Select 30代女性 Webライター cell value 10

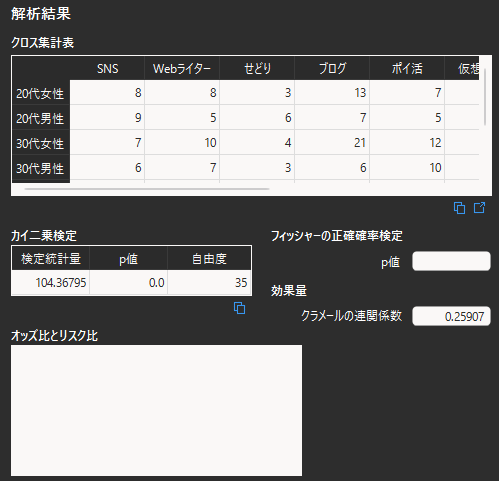tap(182, 143)
